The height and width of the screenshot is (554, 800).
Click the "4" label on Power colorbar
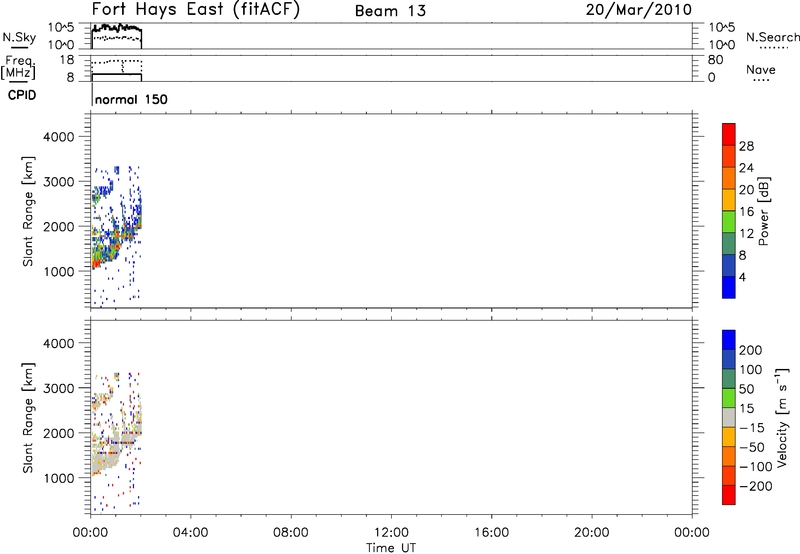742,277
